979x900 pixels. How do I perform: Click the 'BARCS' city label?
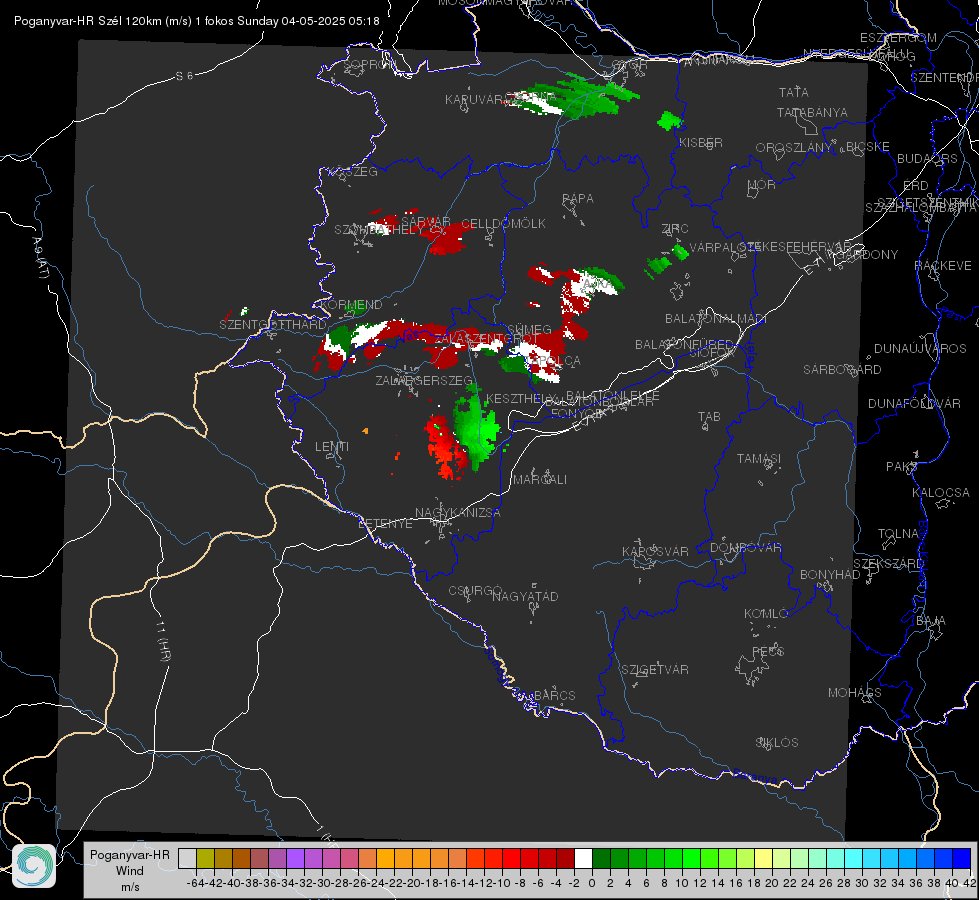554,695
